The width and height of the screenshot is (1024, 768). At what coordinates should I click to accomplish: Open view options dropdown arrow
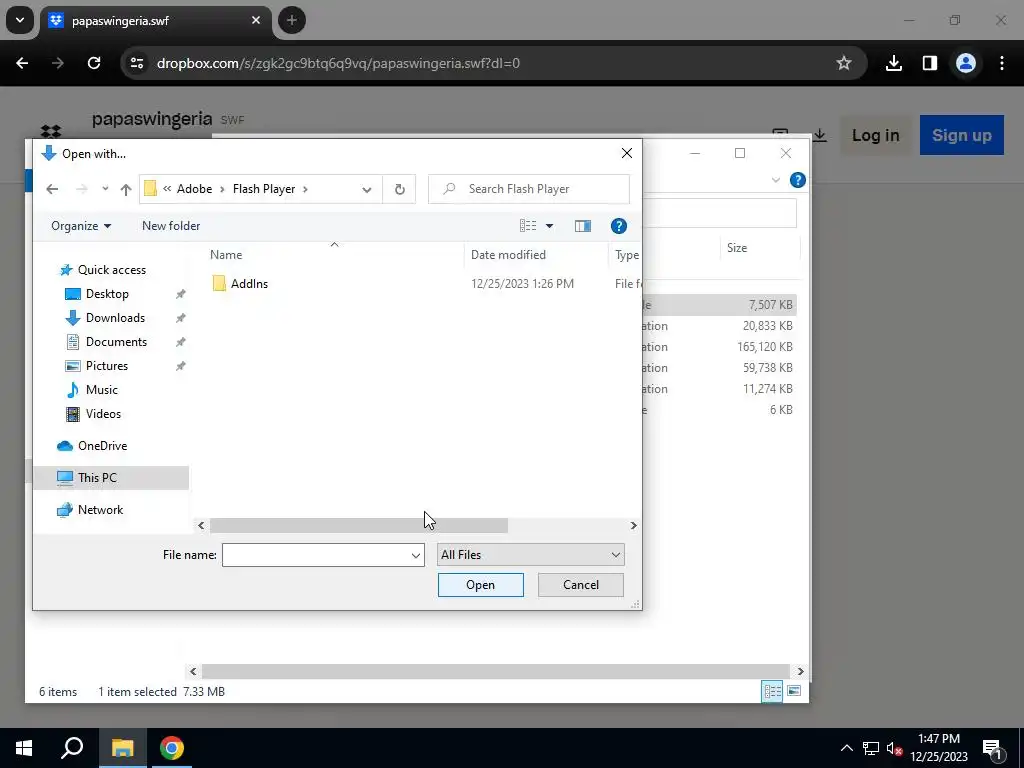549,226
